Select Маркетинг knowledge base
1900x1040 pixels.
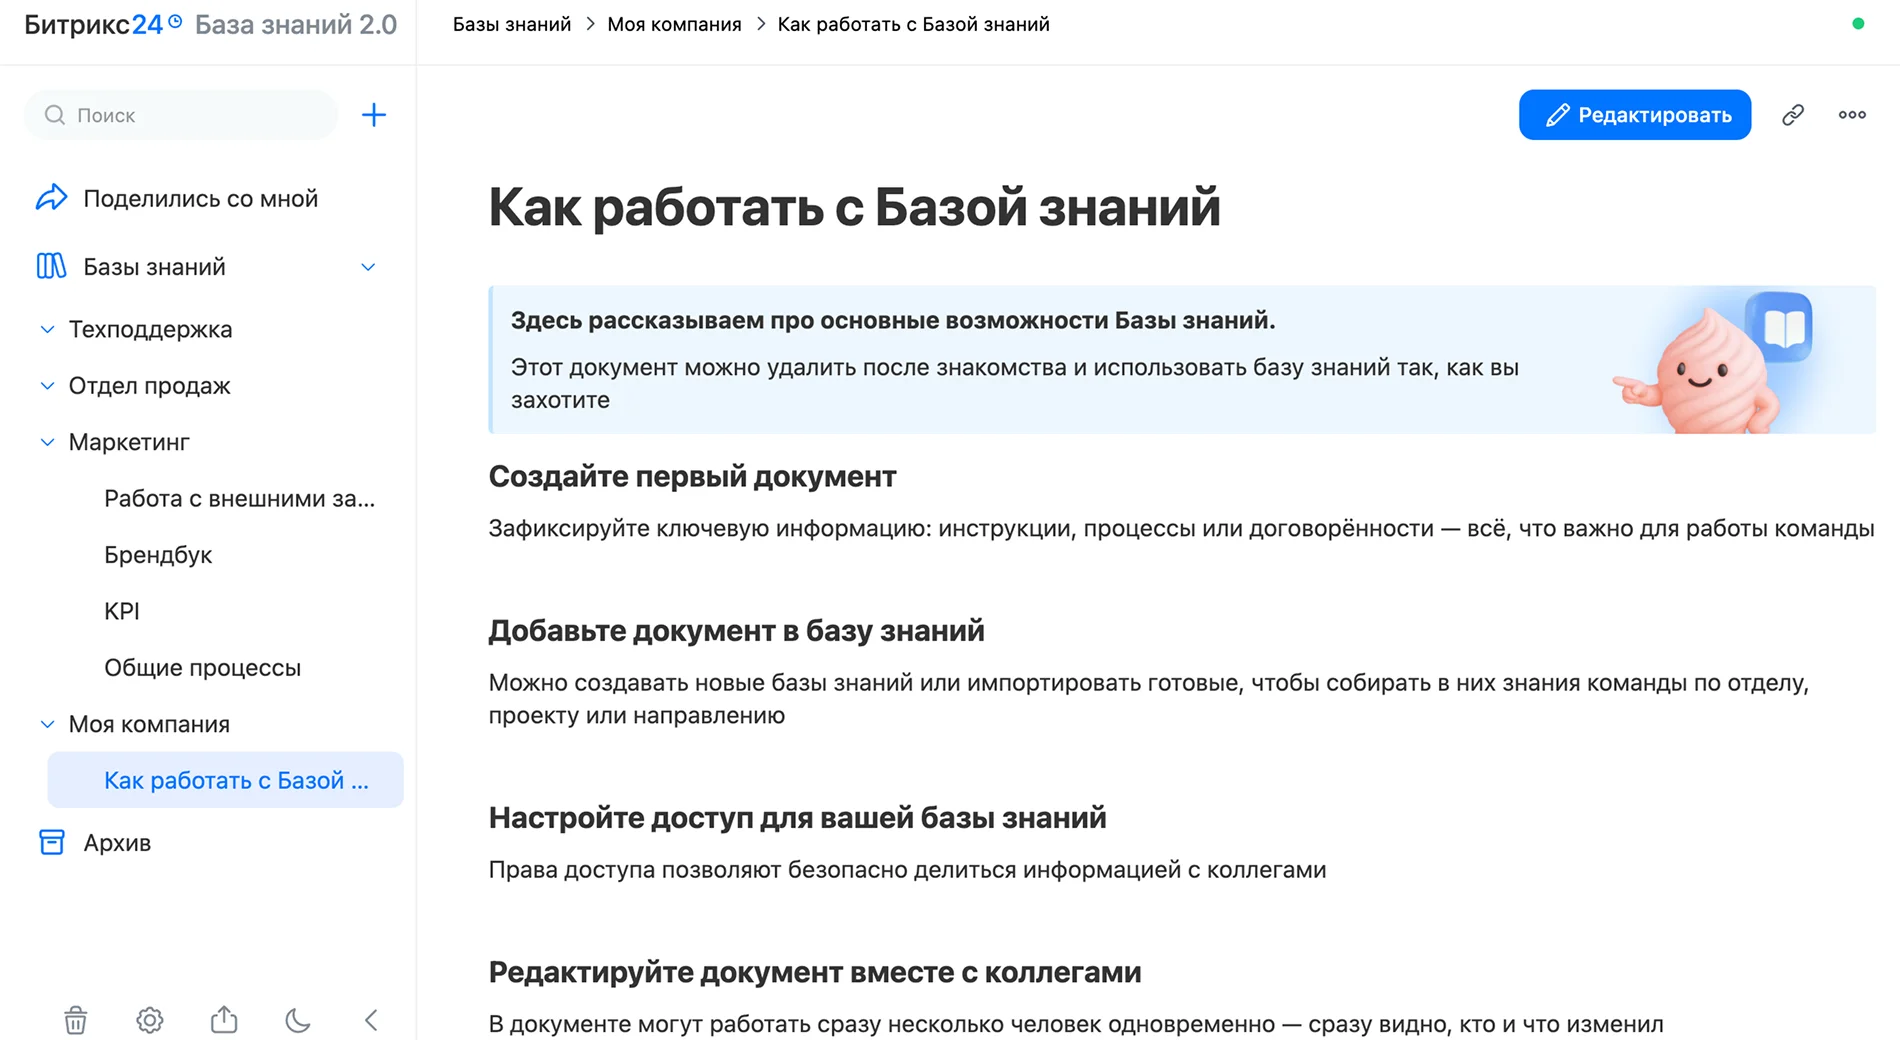129,442
